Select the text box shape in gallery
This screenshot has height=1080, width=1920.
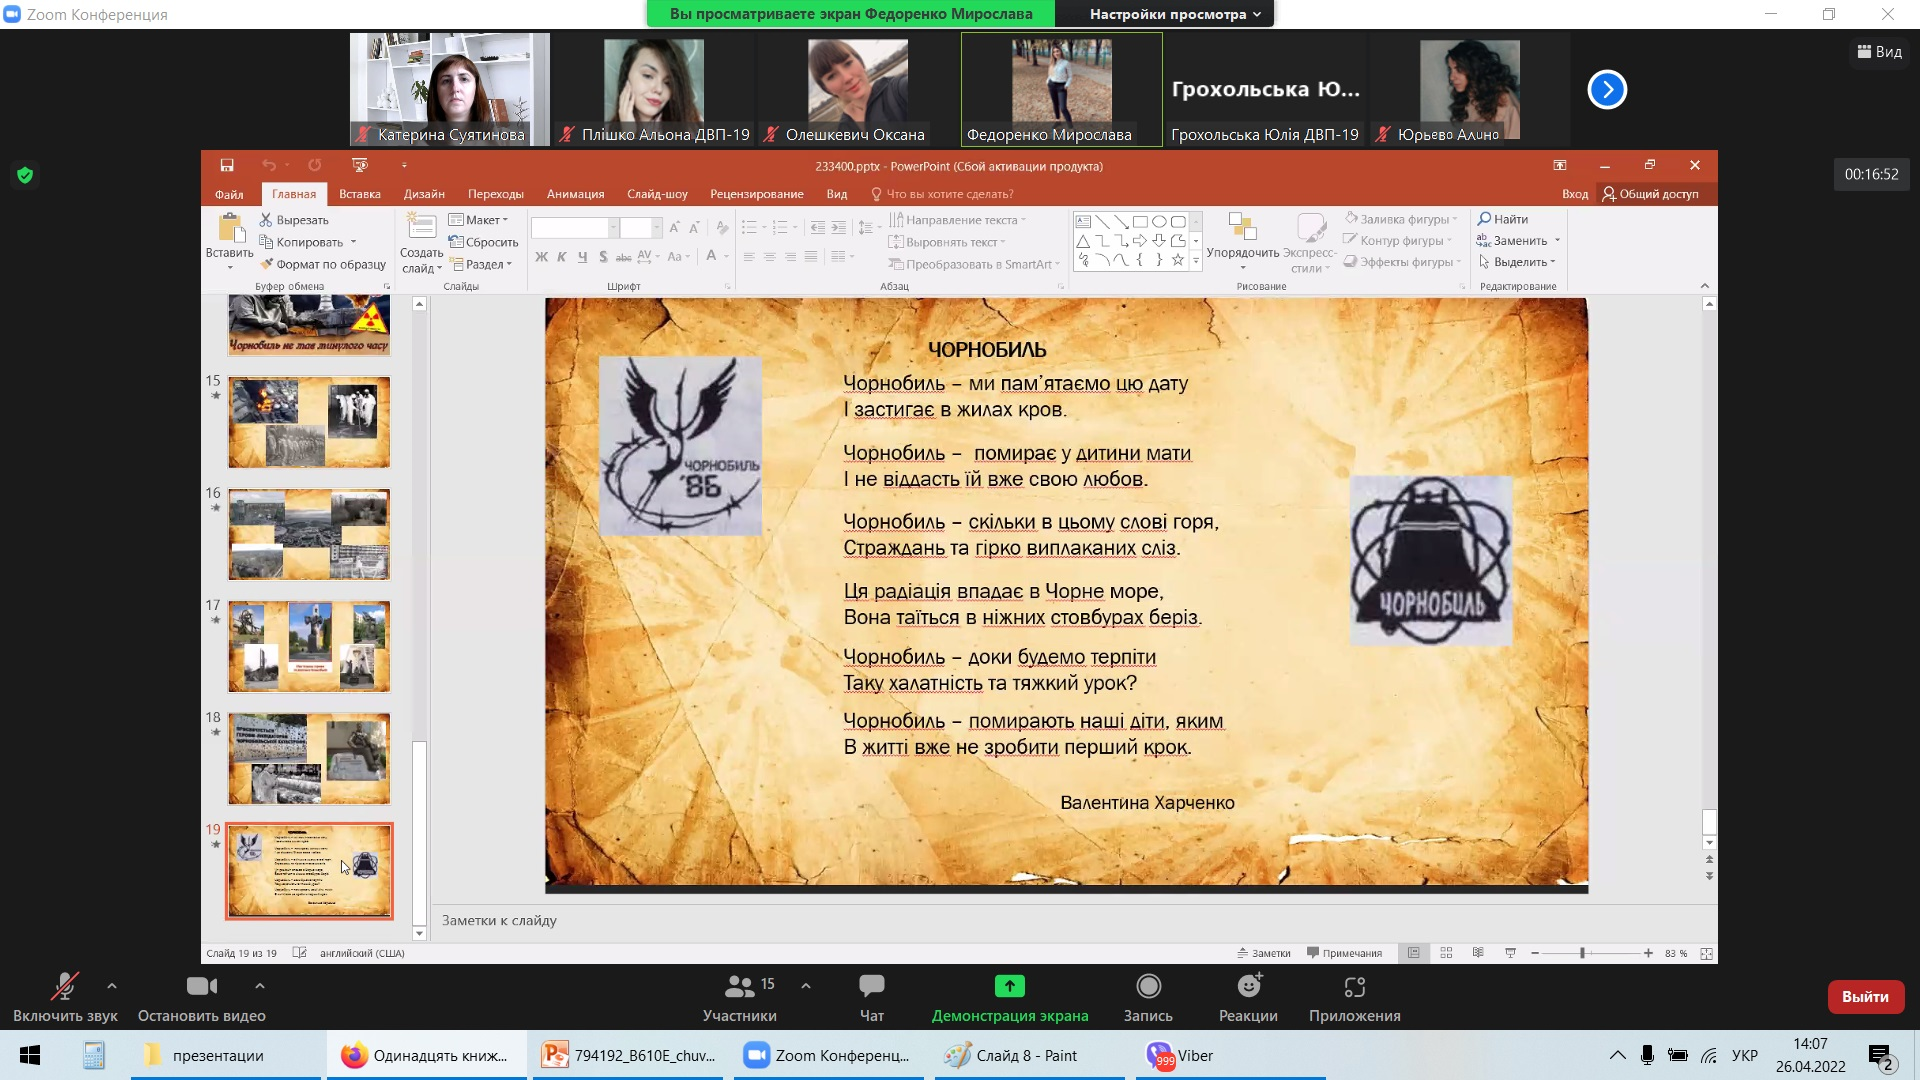tap(1083, 222)
